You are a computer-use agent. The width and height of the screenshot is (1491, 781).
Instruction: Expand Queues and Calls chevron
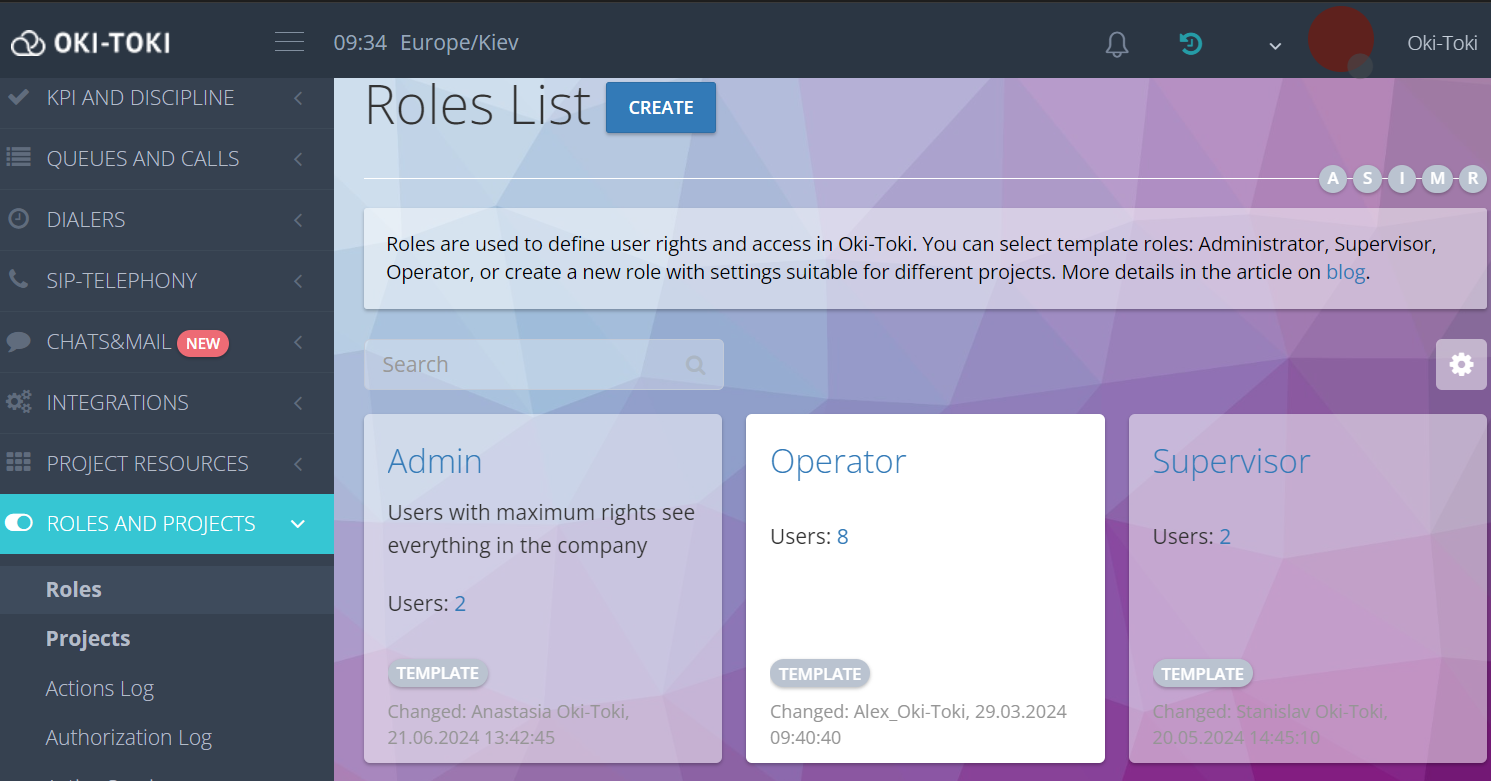298,159
